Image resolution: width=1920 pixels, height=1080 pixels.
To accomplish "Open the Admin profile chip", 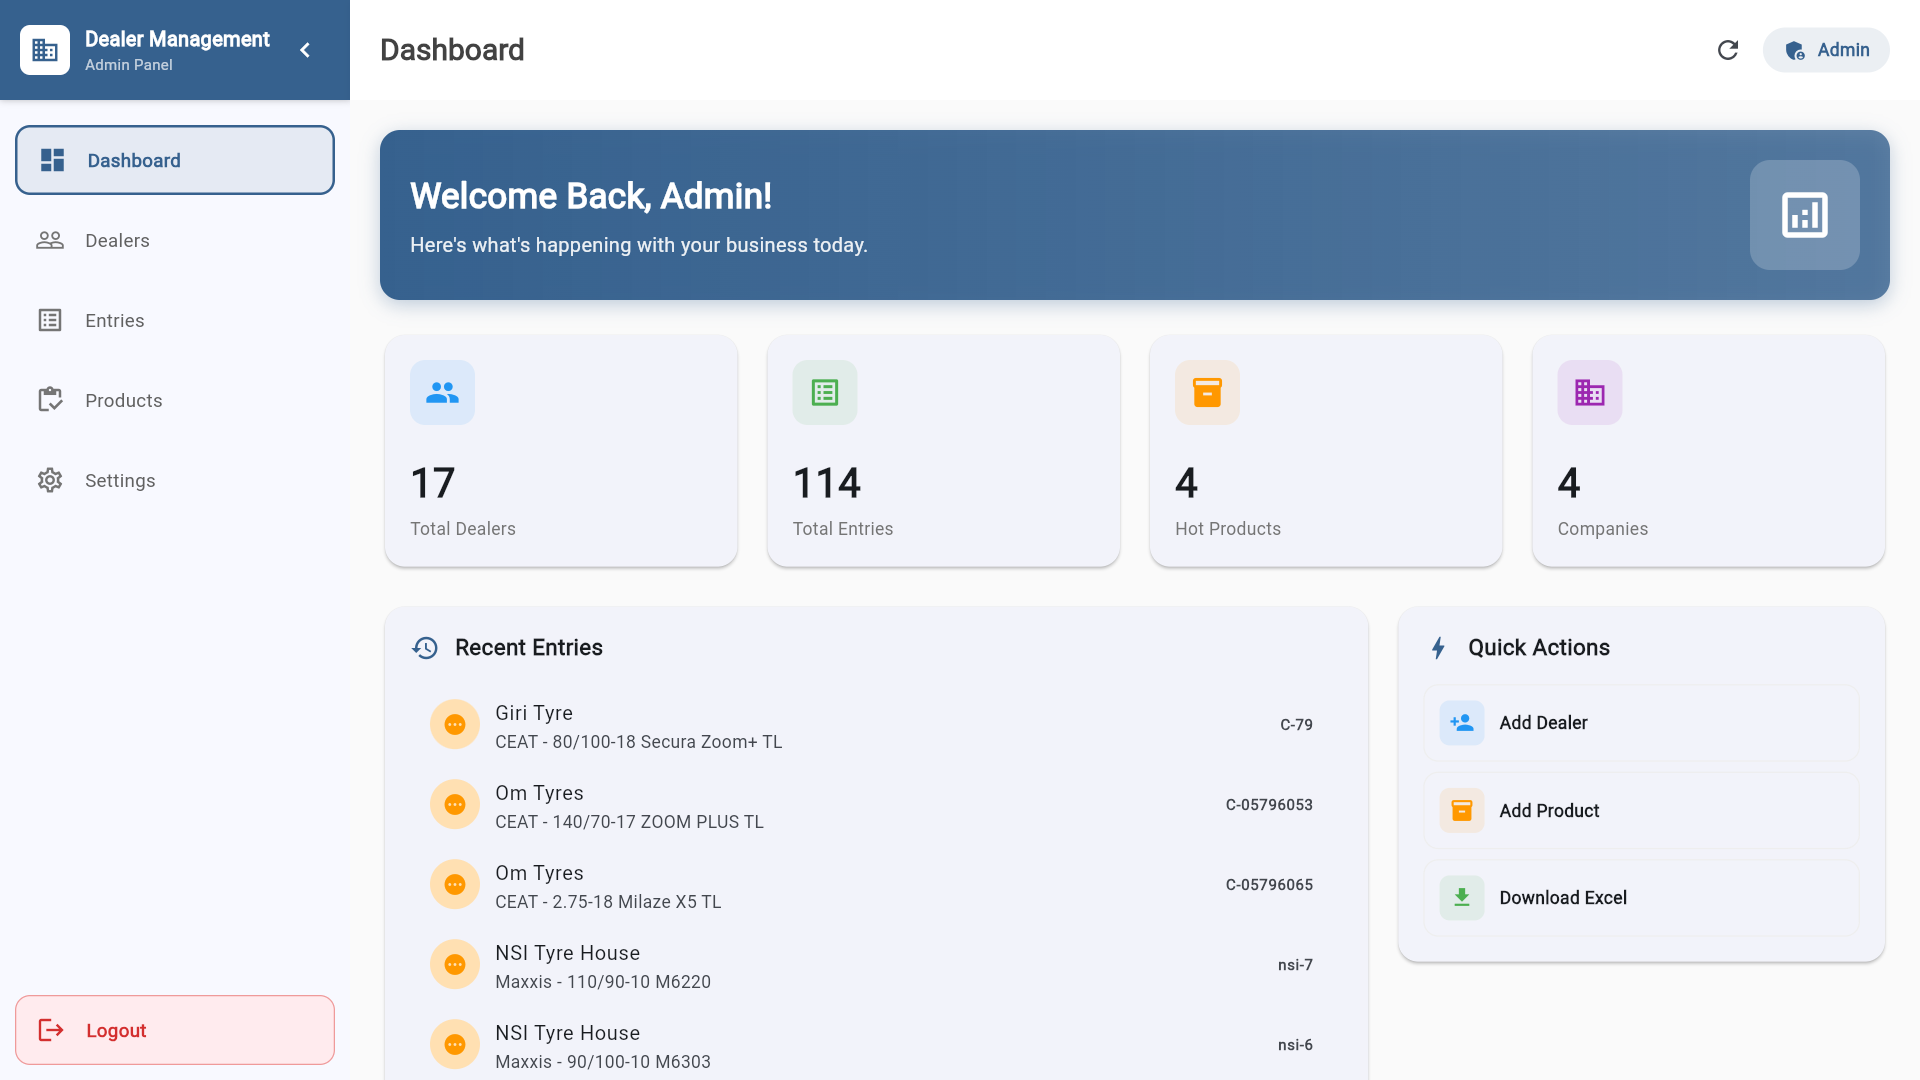I will point(1826,50).
